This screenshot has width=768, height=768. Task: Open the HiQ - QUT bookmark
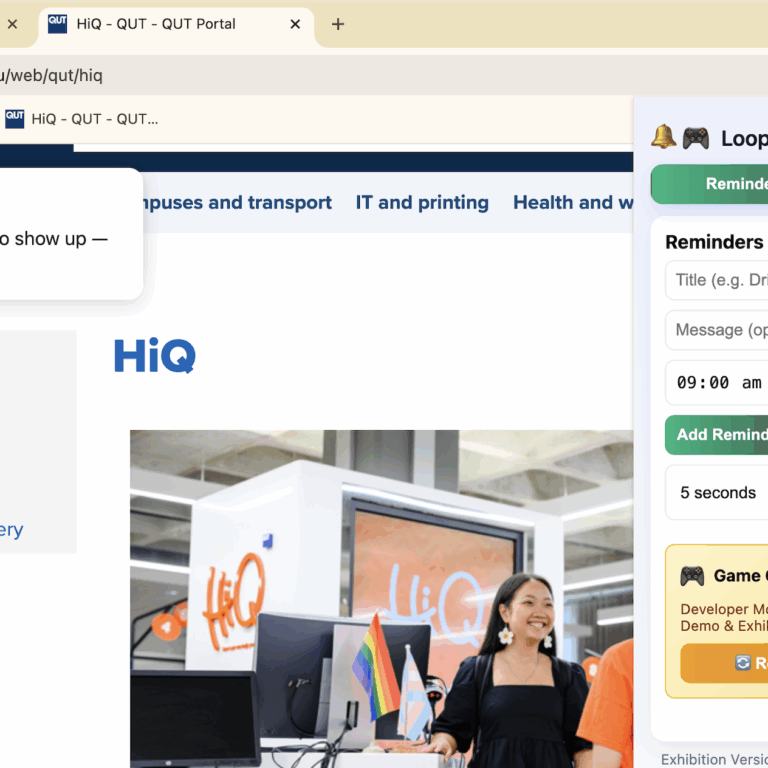click(x=94, y=119)
